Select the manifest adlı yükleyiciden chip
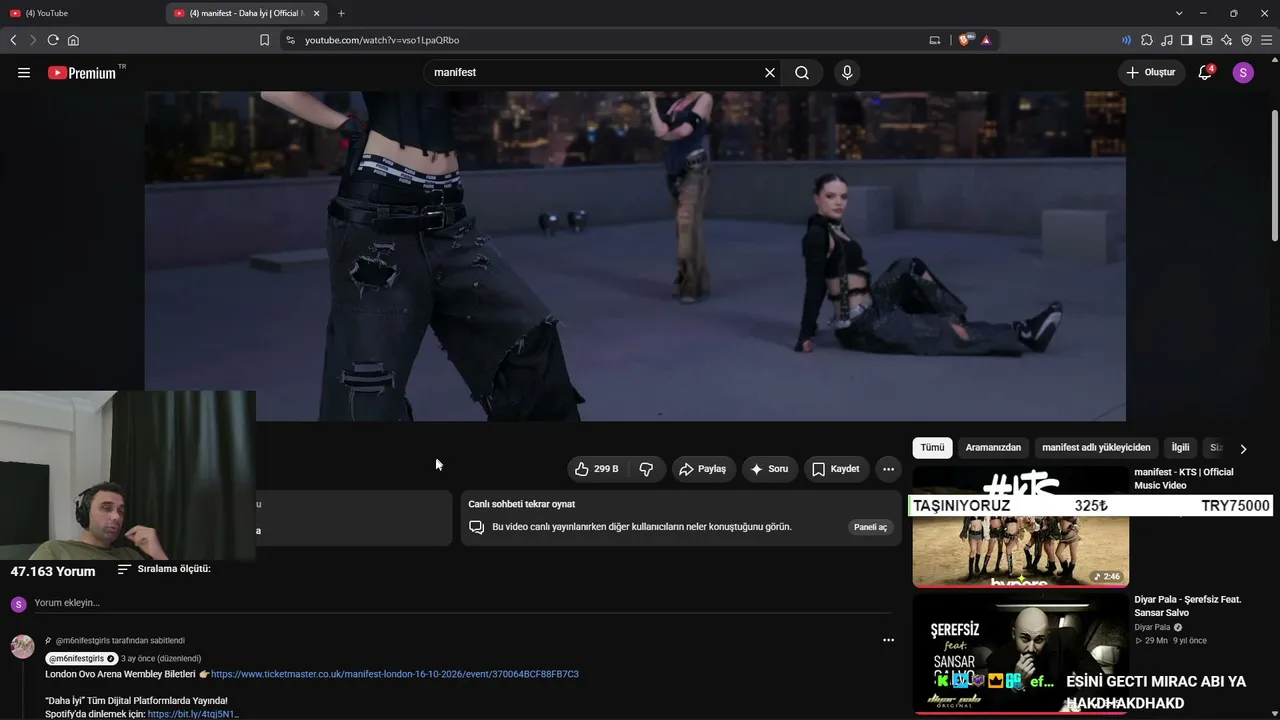This screenshot has height=720, width=1280. (x=1096, y=448)
